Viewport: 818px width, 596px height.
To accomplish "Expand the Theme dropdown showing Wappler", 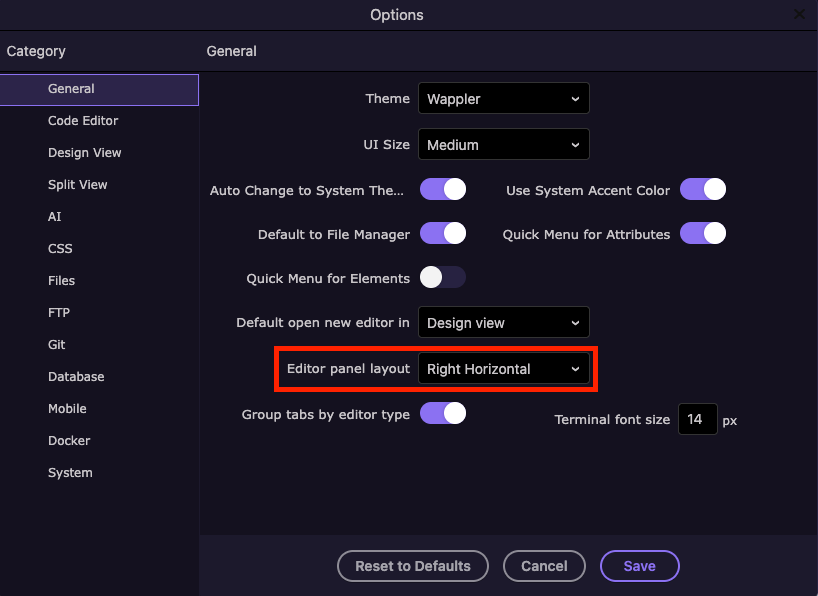I will (x=503, y=99).
